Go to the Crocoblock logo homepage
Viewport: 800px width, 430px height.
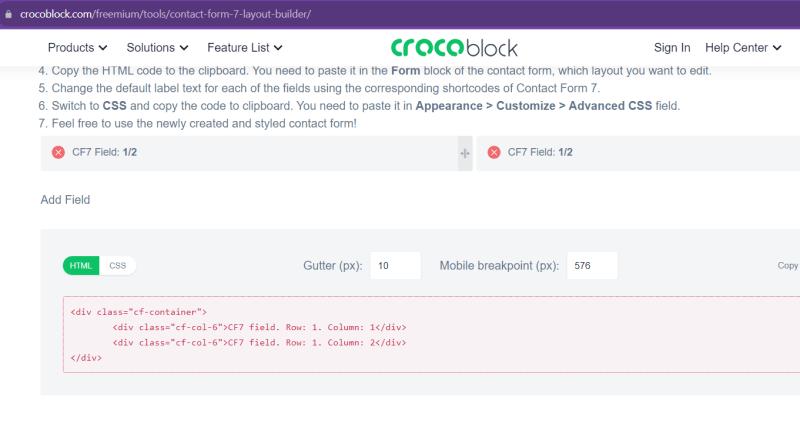[454, 47]
